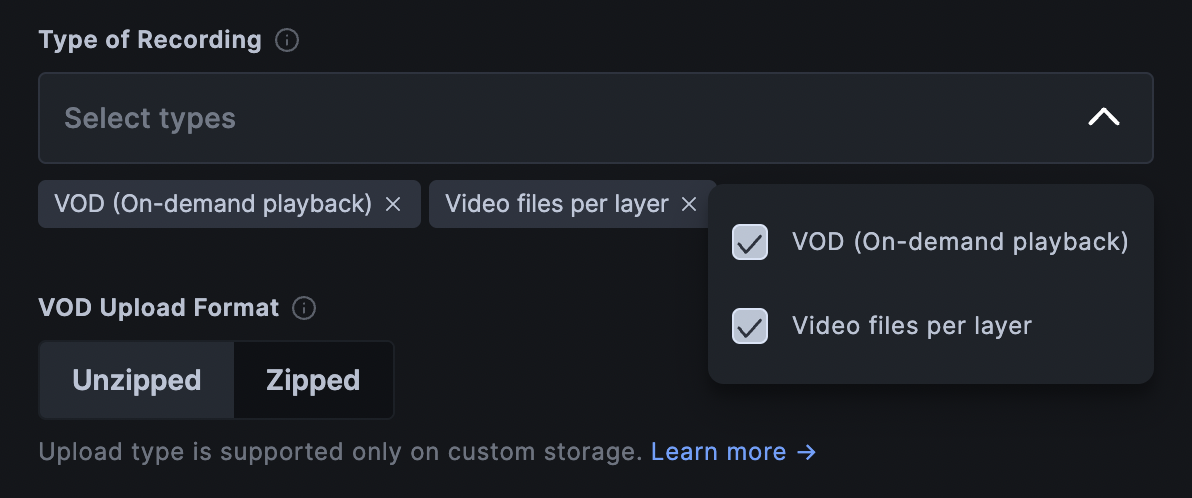Remove the Video files per layer chip
The height and width of the screenshot is (498, 1192).
click(x=689, y=204)
